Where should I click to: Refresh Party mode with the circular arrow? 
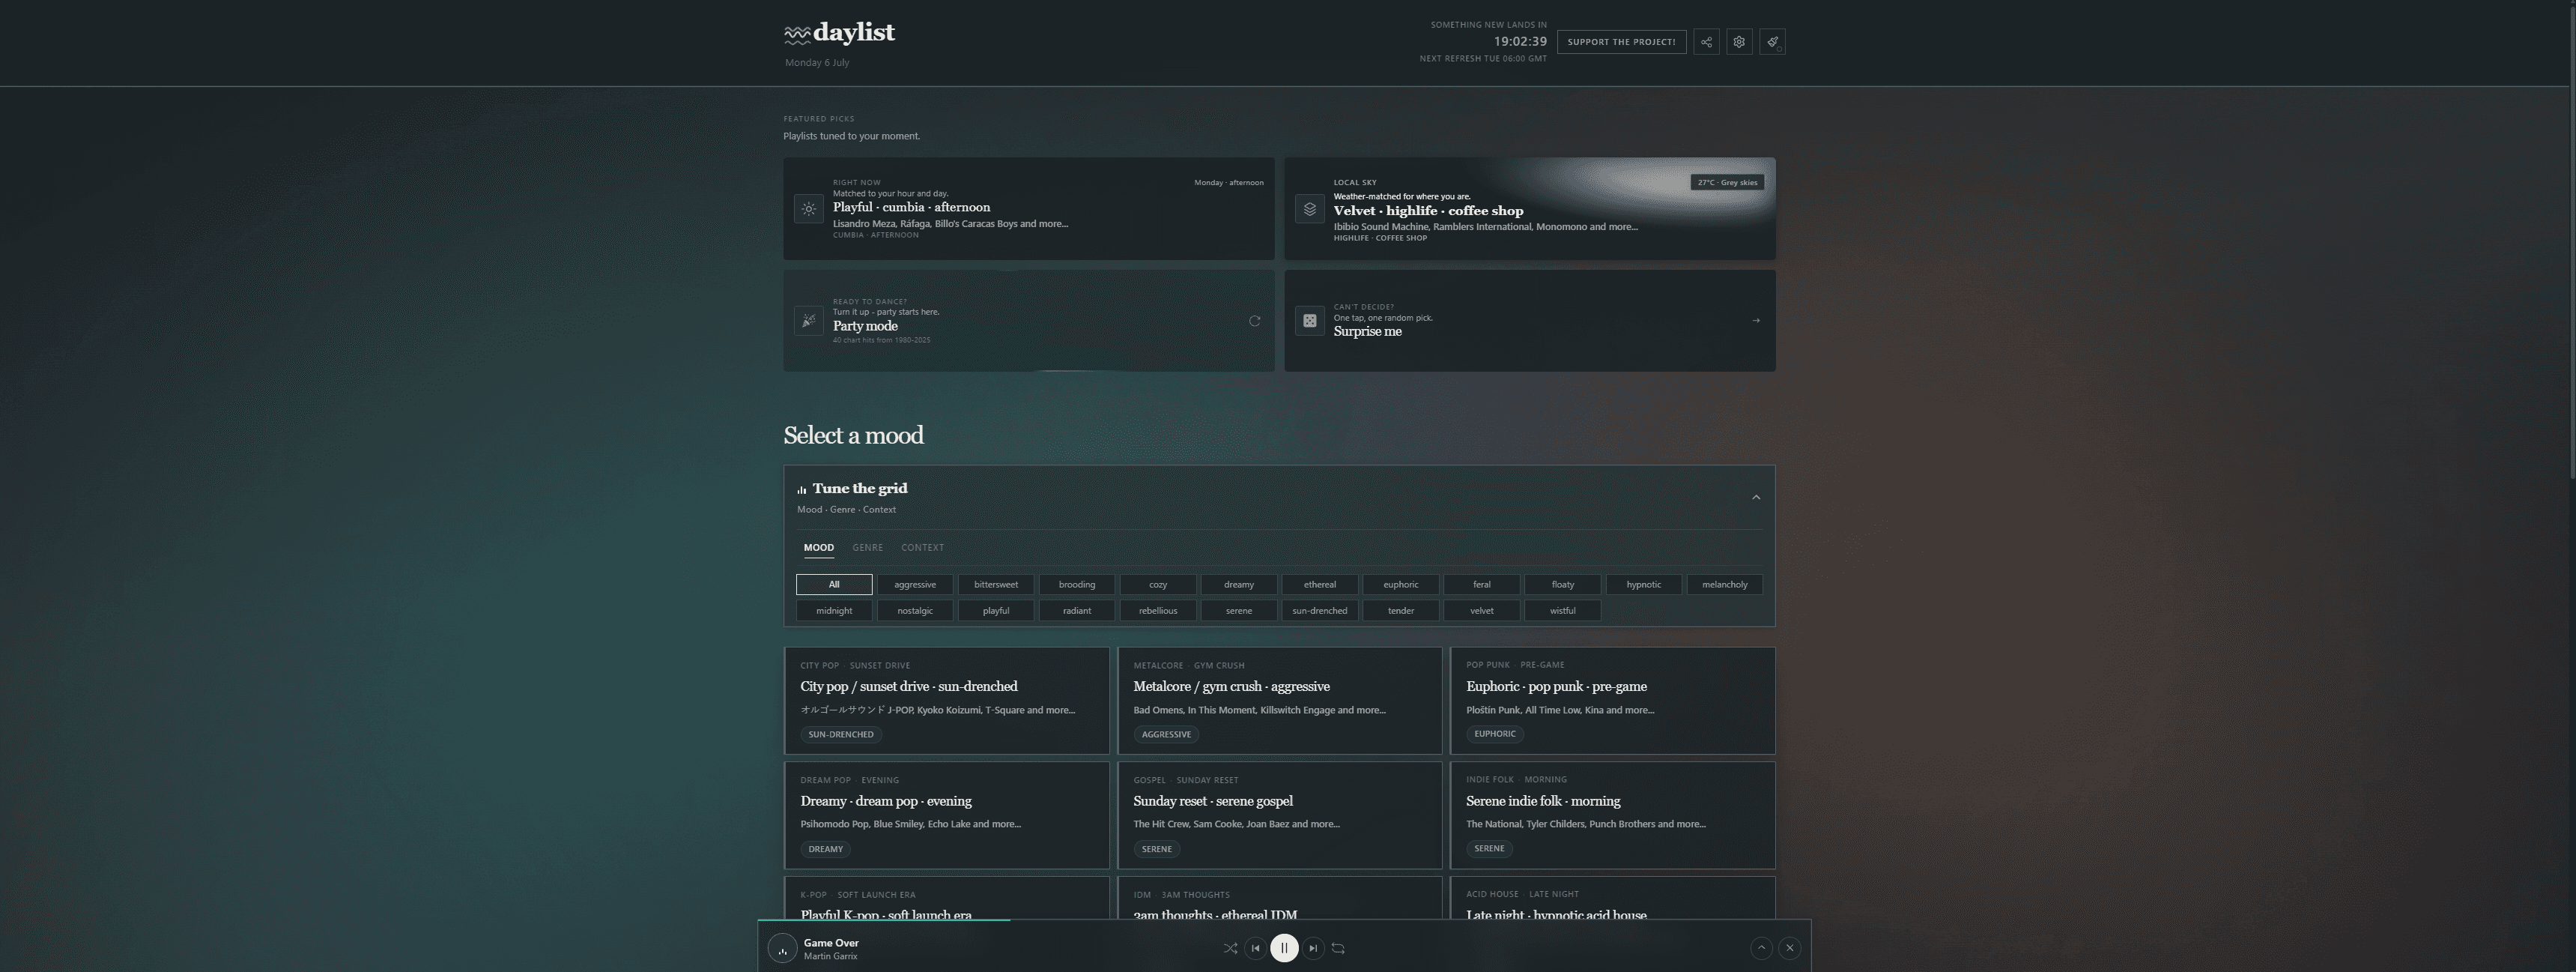(x=1254, y=321)
